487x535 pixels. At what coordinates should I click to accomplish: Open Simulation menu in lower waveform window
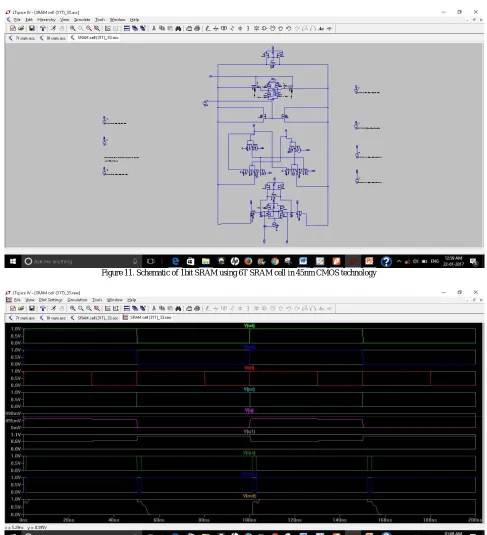(x=77, y=300)
